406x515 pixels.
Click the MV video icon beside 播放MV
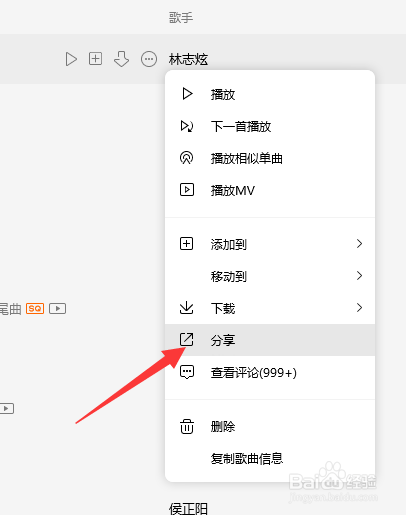coord(187,190)
